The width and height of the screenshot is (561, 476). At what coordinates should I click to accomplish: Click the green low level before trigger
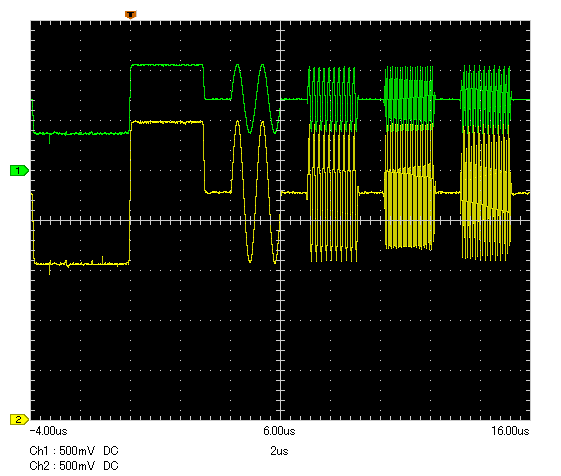[82, 133]
